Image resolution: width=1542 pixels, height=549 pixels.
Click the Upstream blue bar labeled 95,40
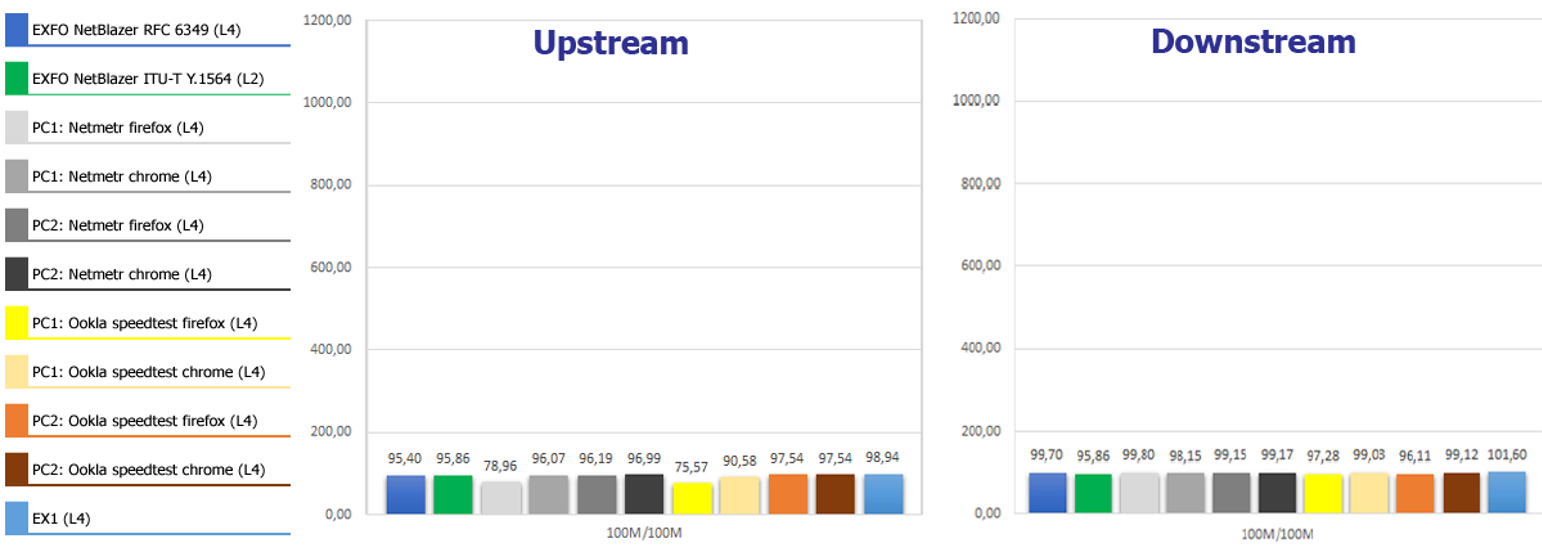click(405, 494)
